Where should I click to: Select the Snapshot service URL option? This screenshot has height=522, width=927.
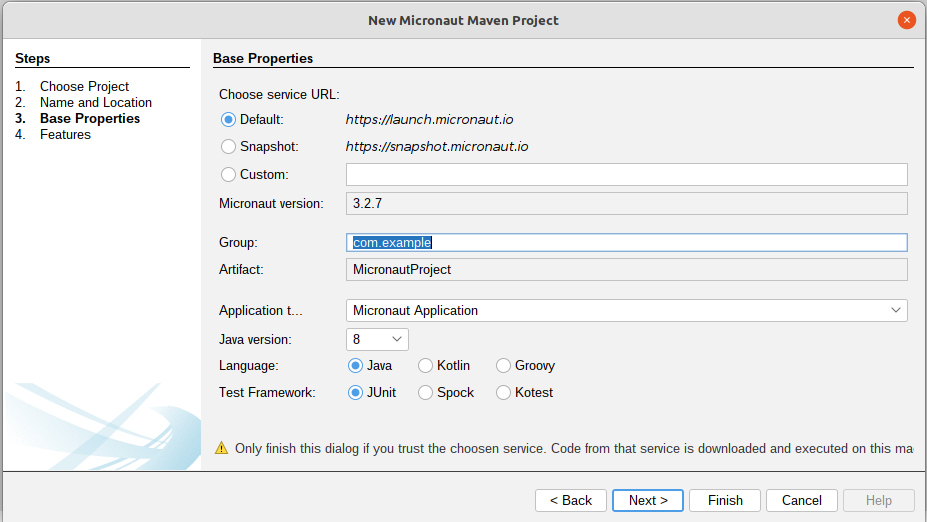pos(228,147)
